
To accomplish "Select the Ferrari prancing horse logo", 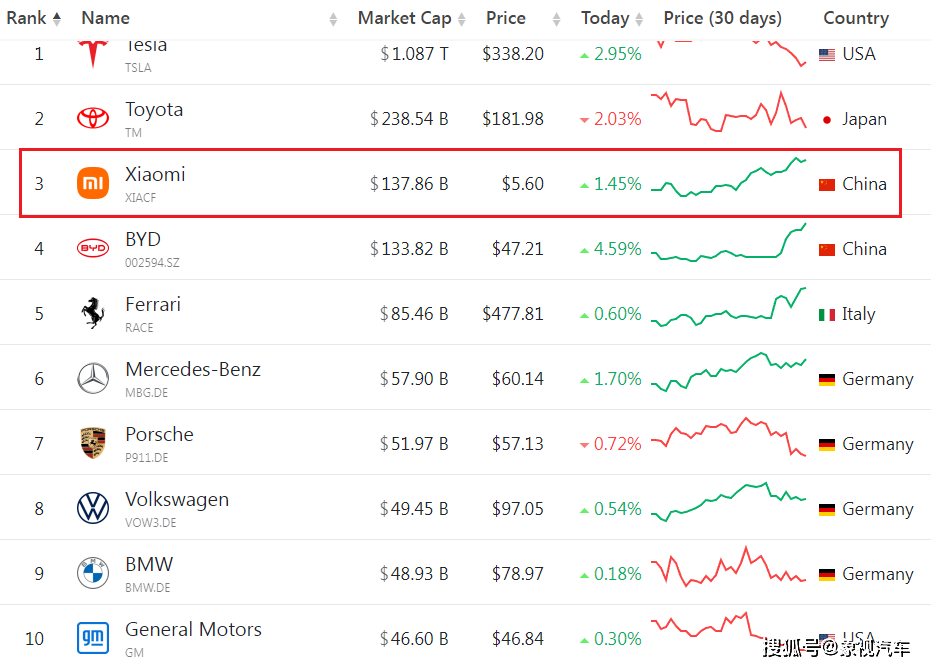I will (x=93, y=313).
